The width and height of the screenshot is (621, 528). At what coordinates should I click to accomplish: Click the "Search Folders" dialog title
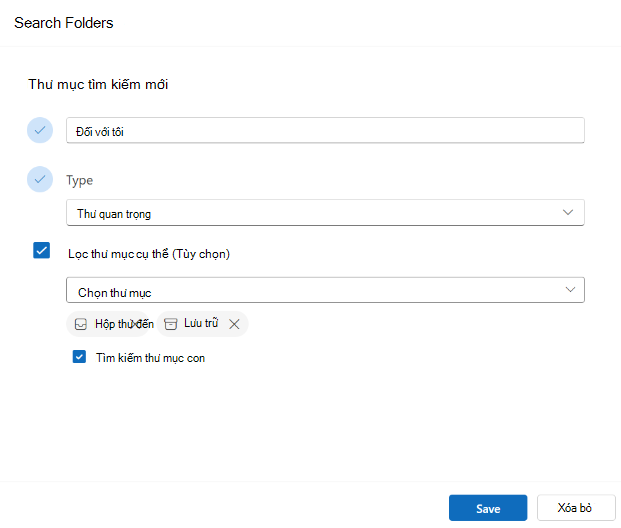tap(64, 23)
